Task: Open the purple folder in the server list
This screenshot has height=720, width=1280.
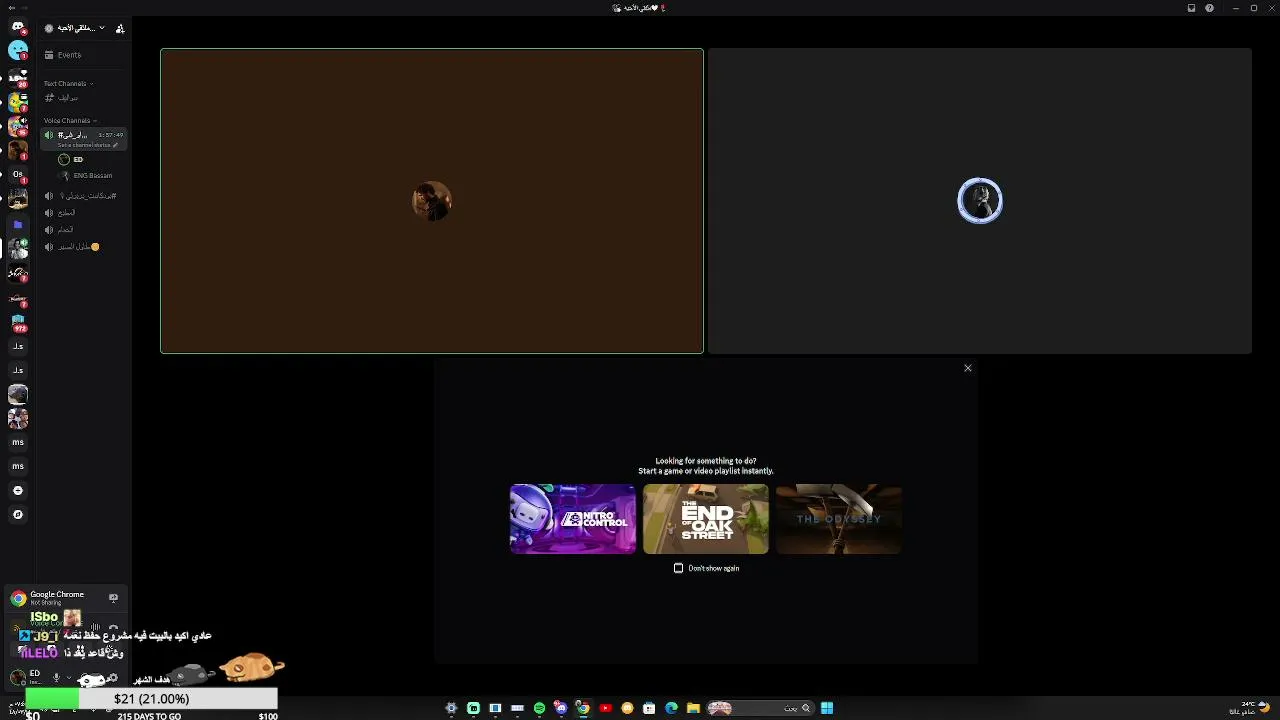Action: (18, 225)
